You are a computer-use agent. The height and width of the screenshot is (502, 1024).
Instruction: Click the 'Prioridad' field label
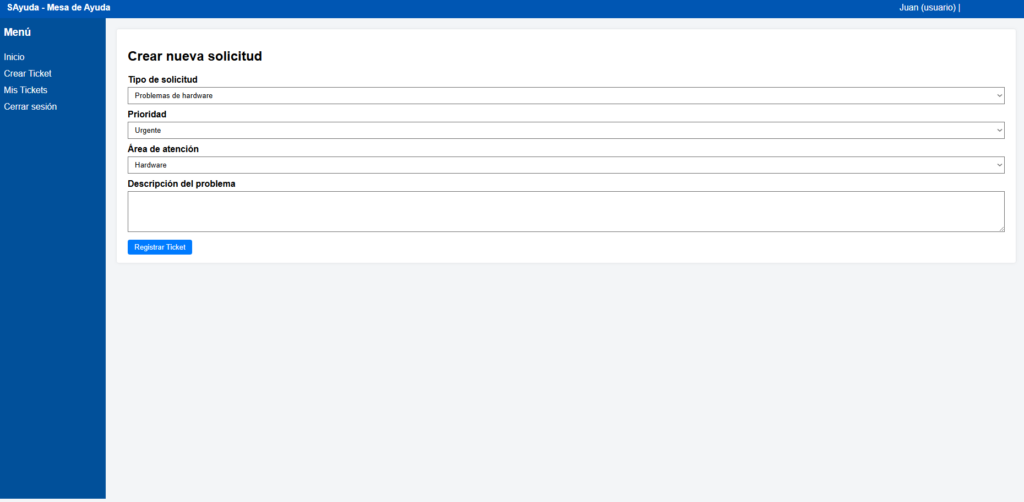(147, 114)
